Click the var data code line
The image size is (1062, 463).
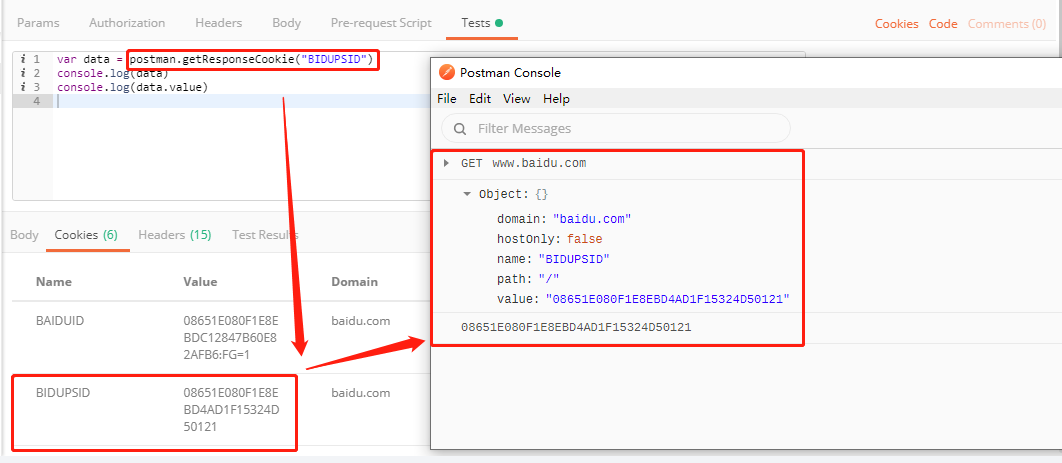pos(215,60)
